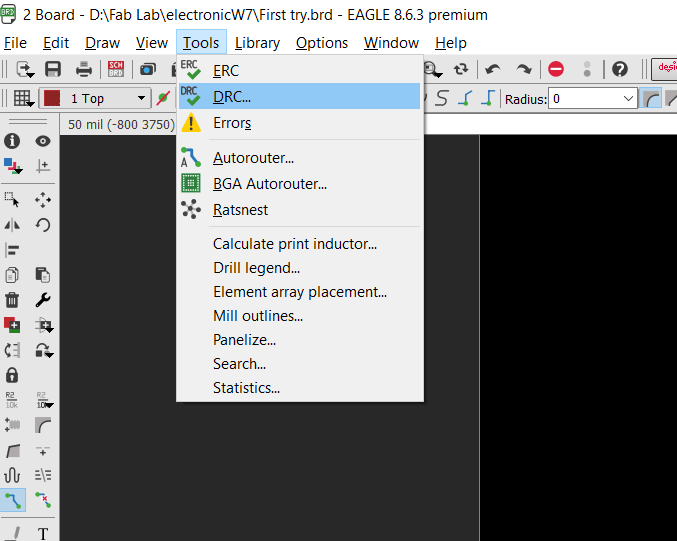This screenshot has height=541, width=677.
Task: Select the Line drawing tool
Action: pyautogui.click(x=12, y=534)
